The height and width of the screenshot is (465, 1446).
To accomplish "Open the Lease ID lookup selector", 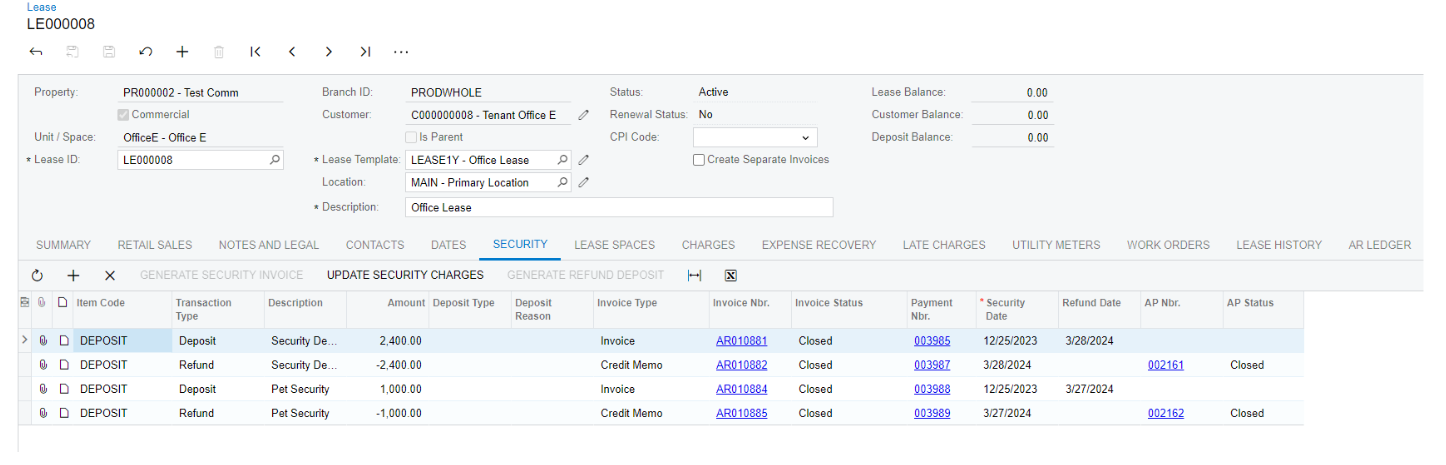I will coord(274,160).
